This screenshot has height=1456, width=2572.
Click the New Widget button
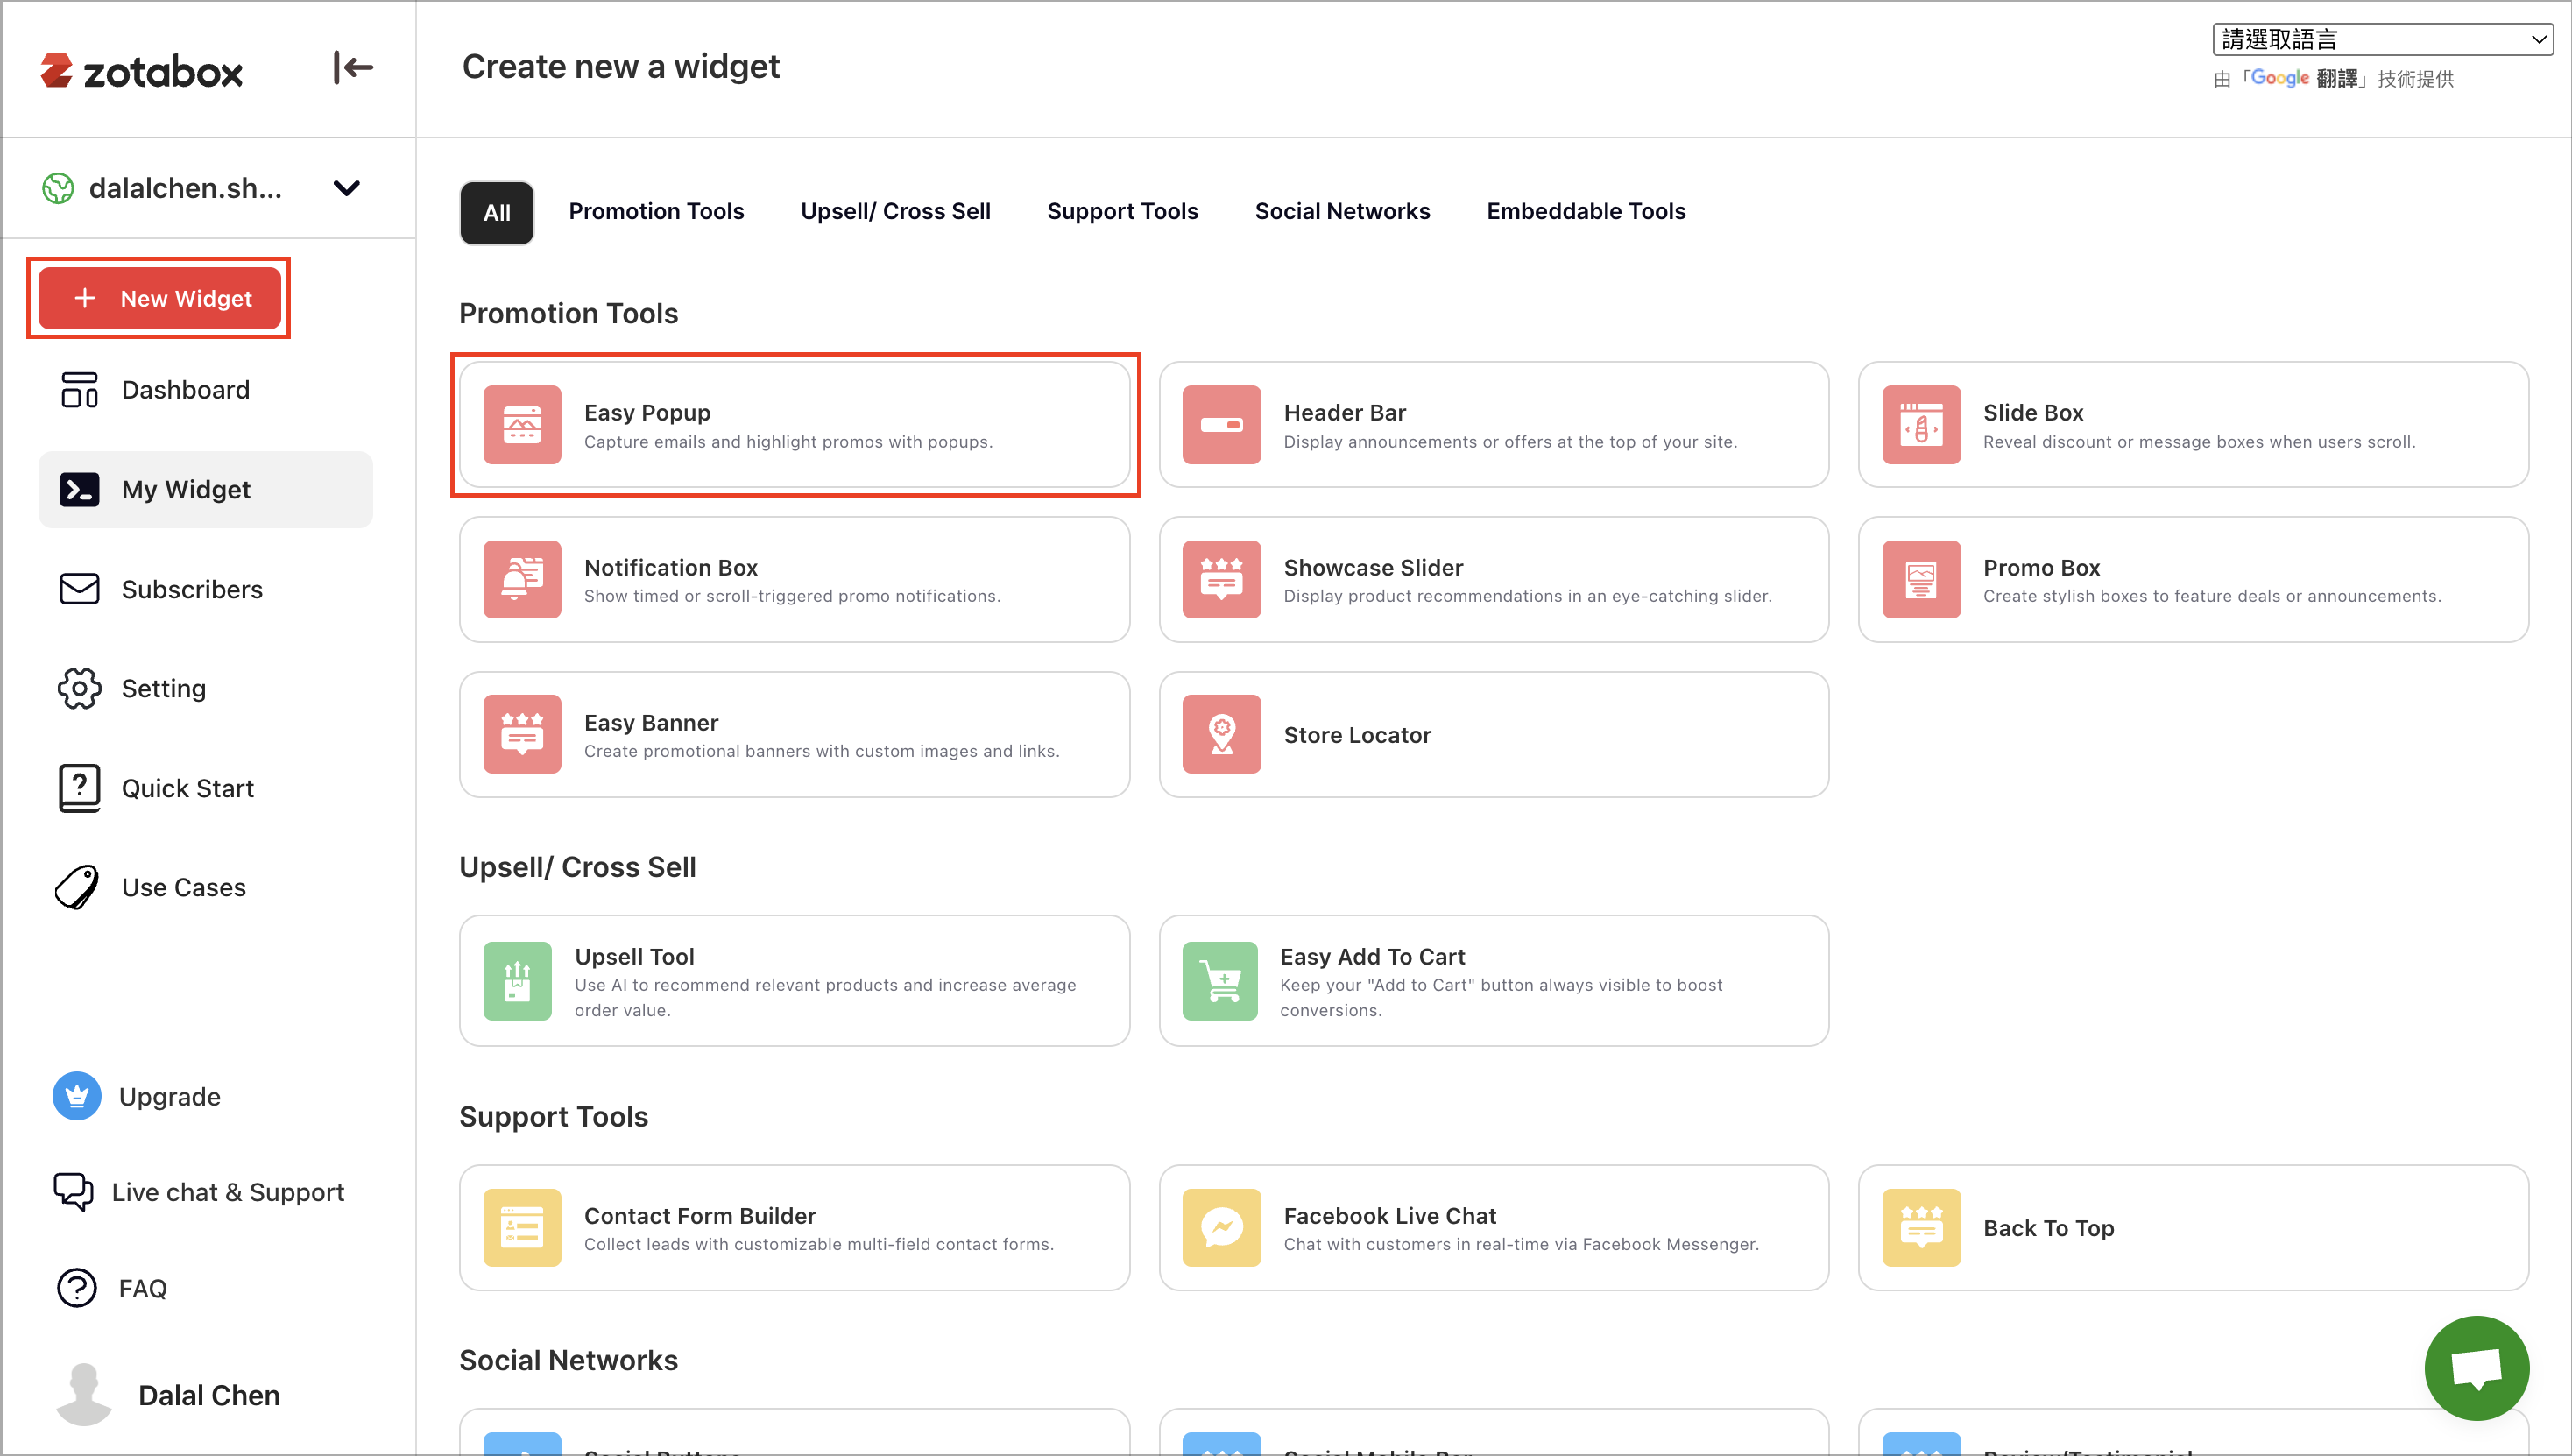tap(160, 298)
